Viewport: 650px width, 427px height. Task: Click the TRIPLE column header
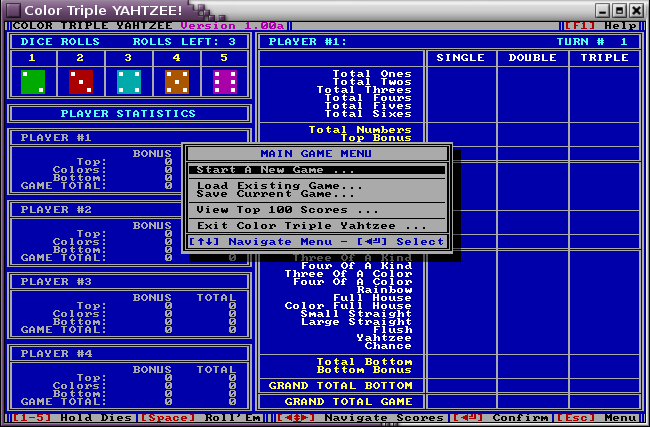605,58
